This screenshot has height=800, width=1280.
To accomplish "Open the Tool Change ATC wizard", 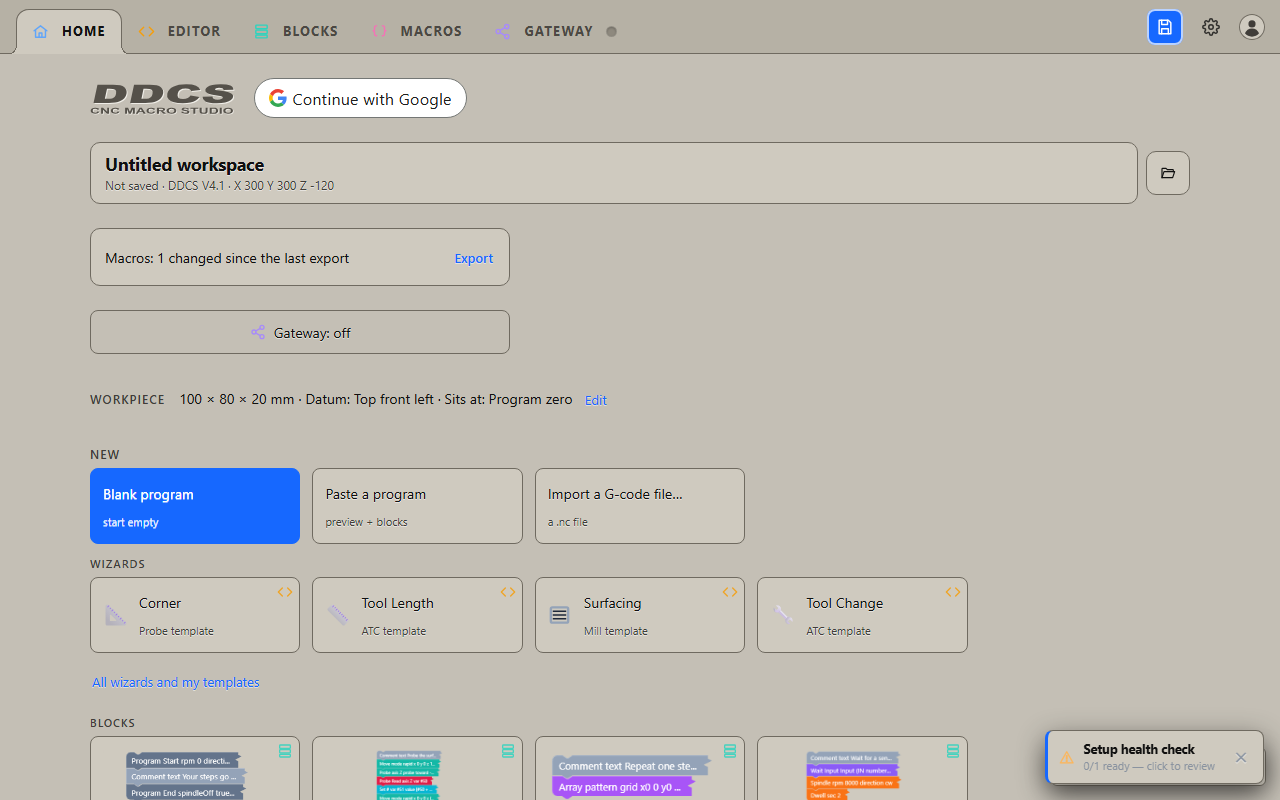I will click(x=862, y=615).
